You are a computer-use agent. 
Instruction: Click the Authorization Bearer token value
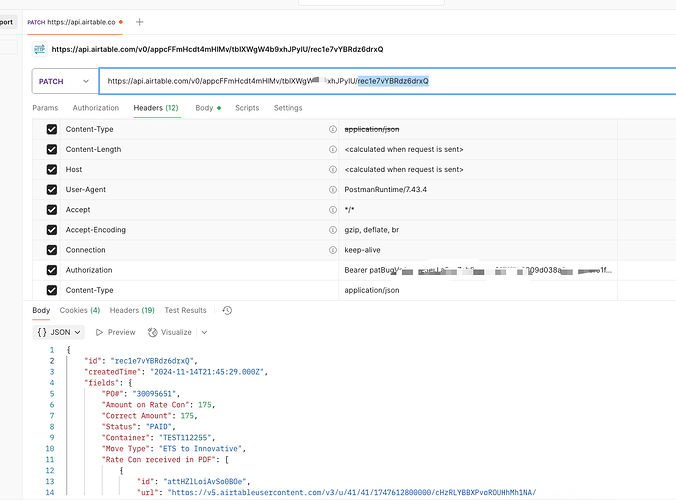pos(478,270)
